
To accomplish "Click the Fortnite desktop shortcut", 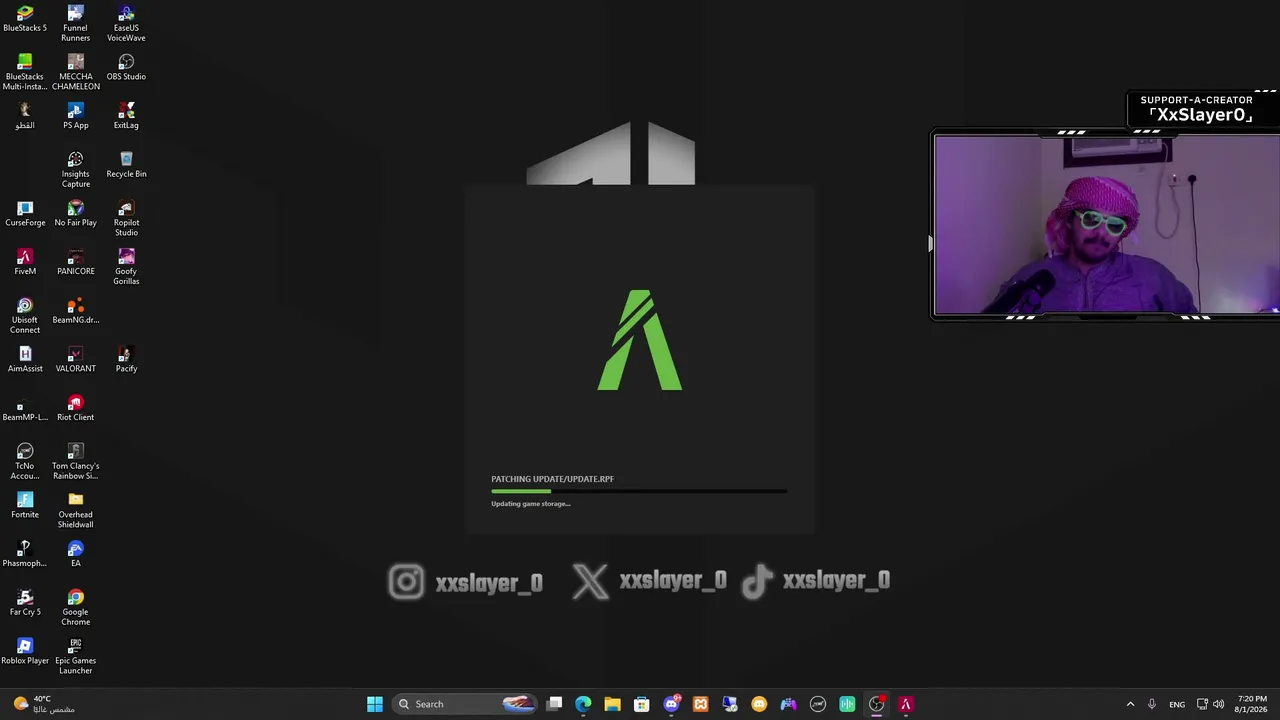I will [x=25, y=506].
